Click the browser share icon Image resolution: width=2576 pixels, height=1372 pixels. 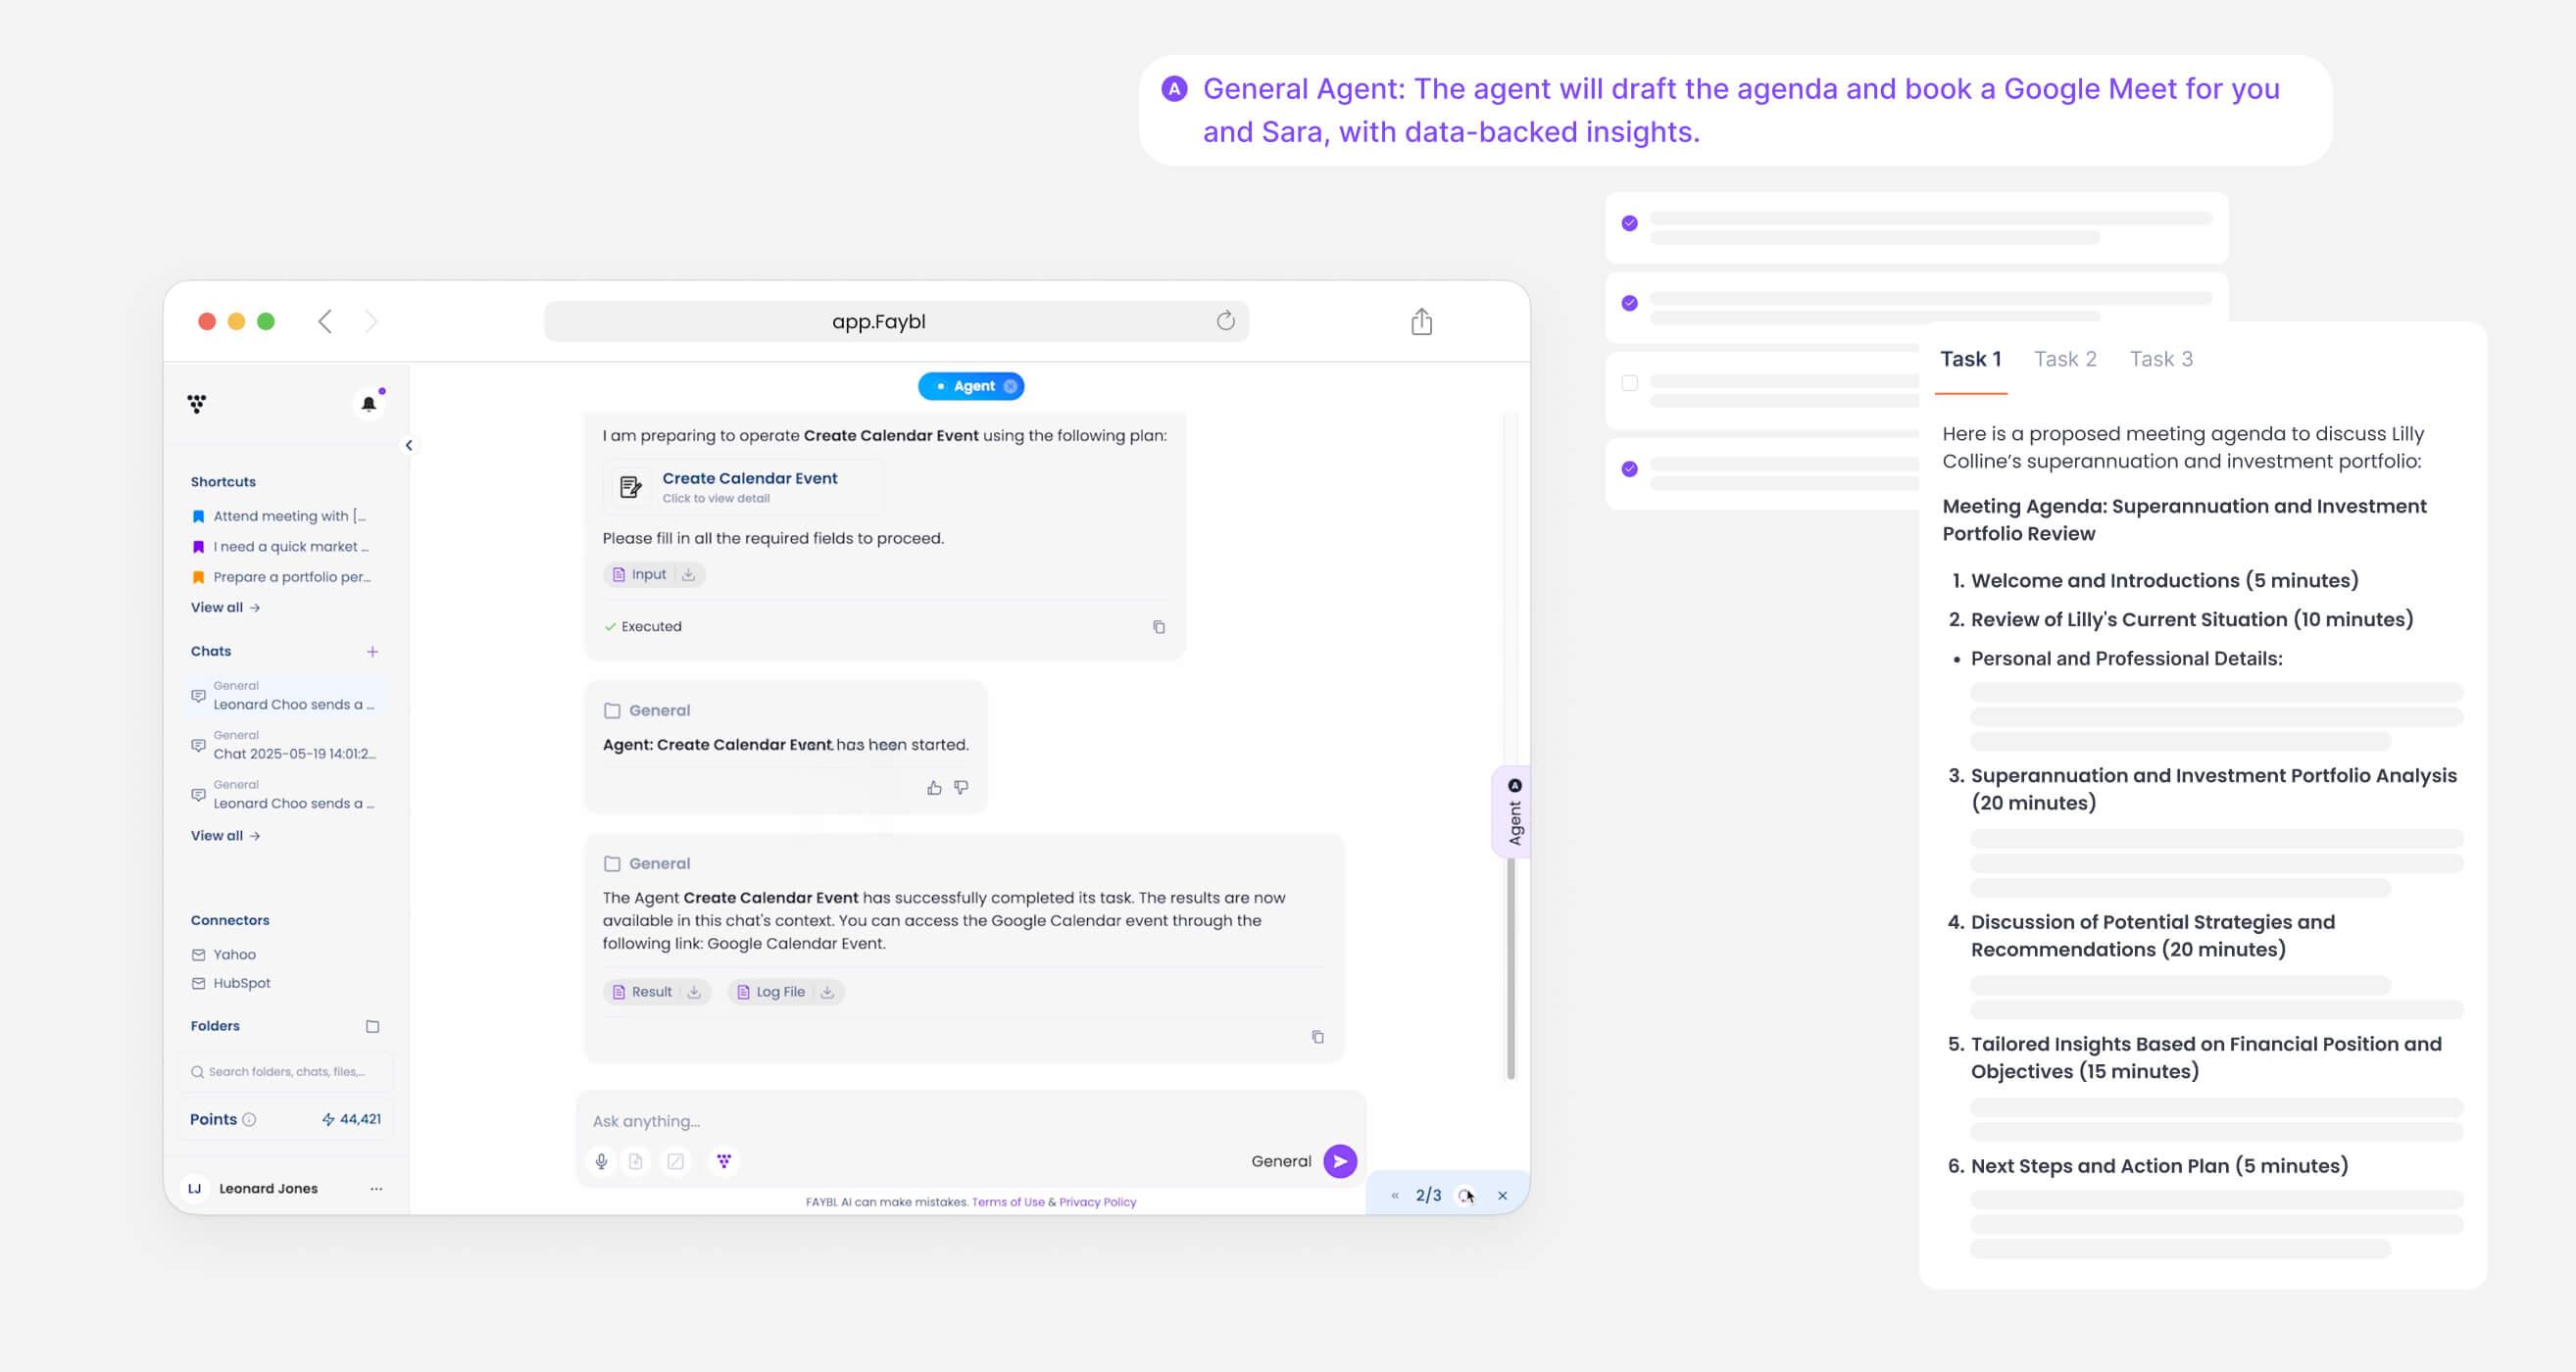(x=1421, y=321)
